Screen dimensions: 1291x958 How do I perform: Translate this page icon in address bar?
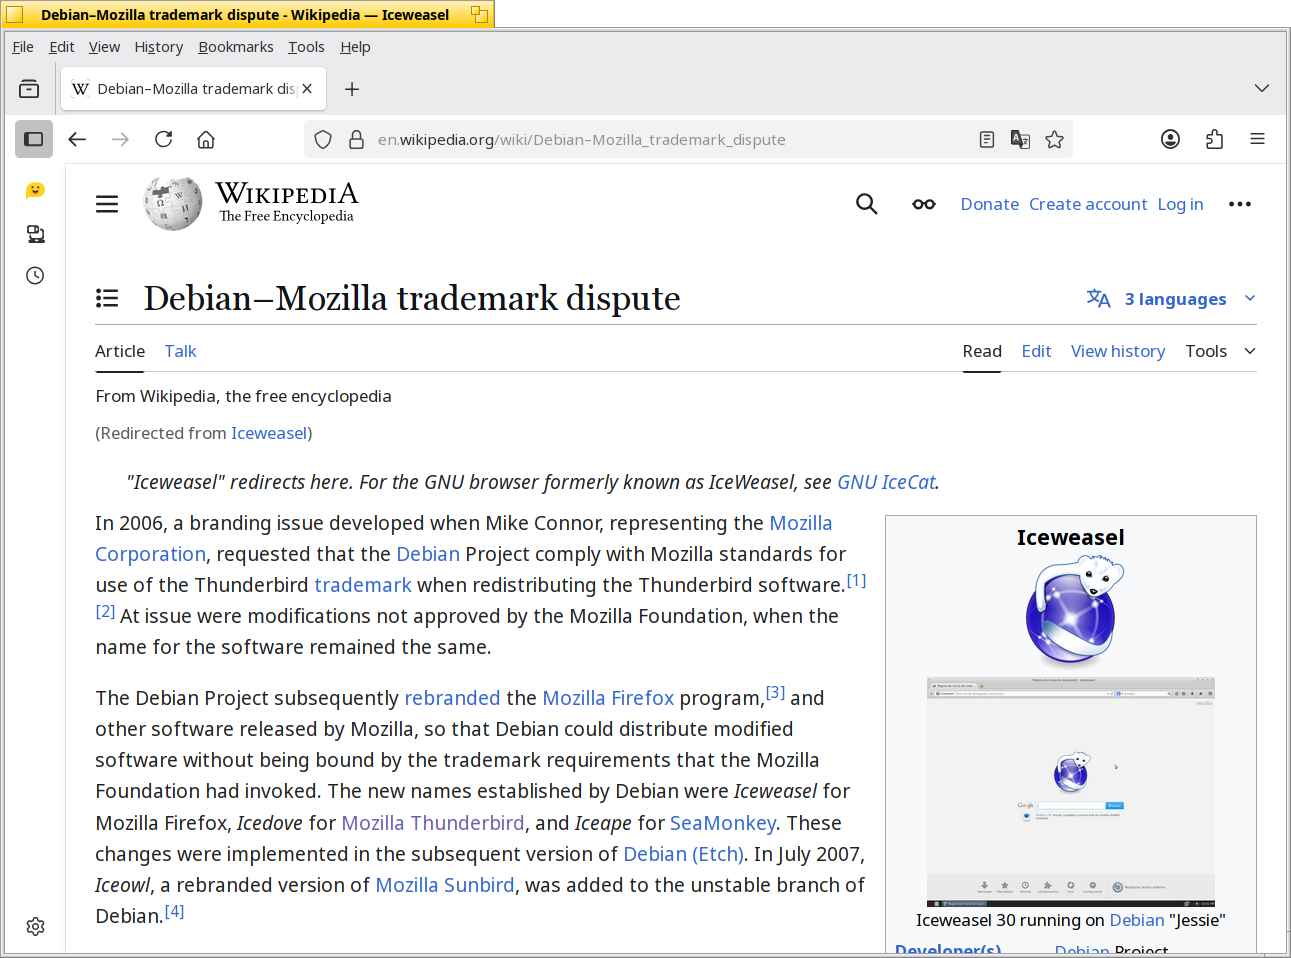[1020, 140]
